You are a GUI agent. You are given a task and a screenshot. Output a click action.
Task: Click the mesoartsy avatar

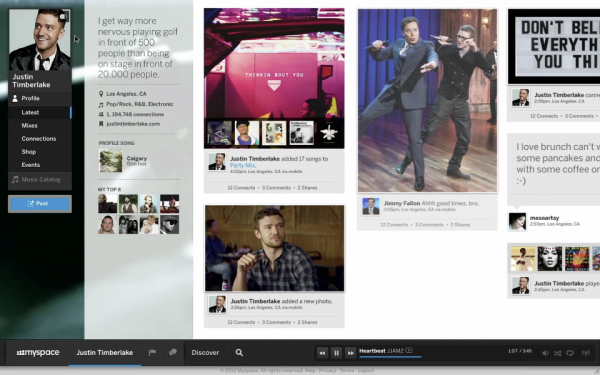pyautogui.click(x=517, y=222)
